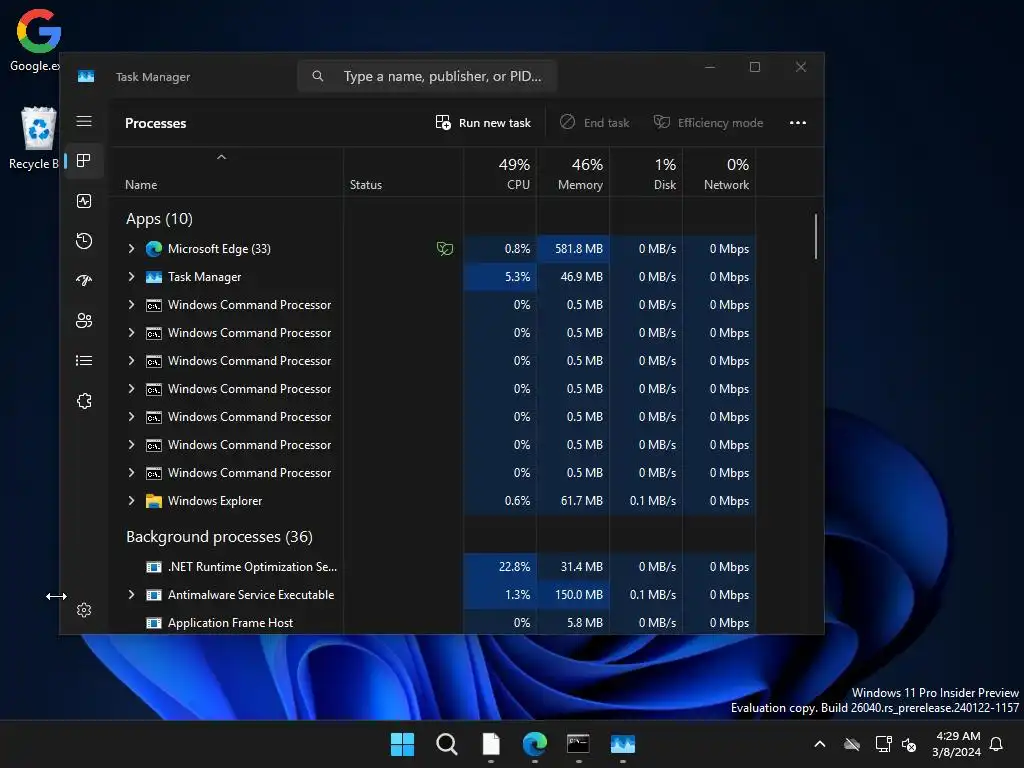
Task: Expand the Windows Explorer process row
Action: pos(131,501)
